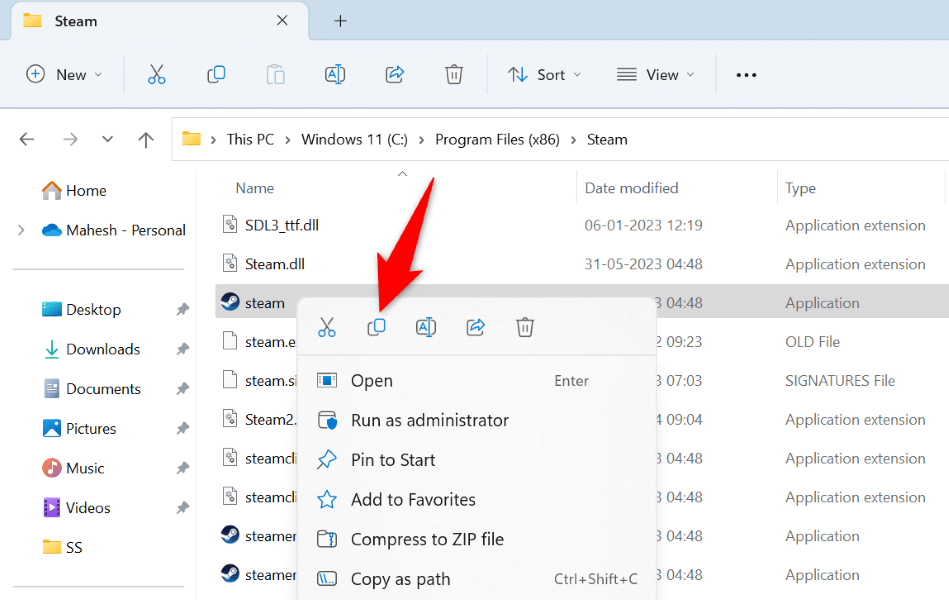Screen dimensions: 949x600
Task: Expand chevron after Program Files (x86) breadcrumb
Action: (573, 140)
